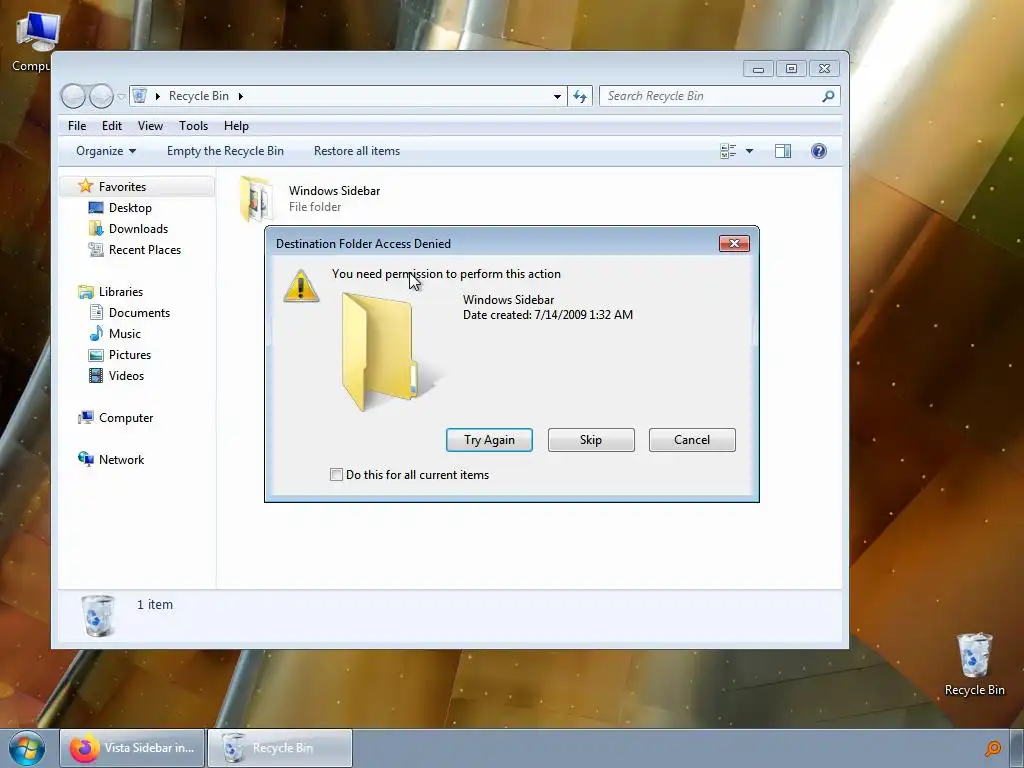Switch to Firefox 'Vista Sidebar in...' taskbar button
This screenshot has width=1024, height=768.
click(x=133, y=748)
